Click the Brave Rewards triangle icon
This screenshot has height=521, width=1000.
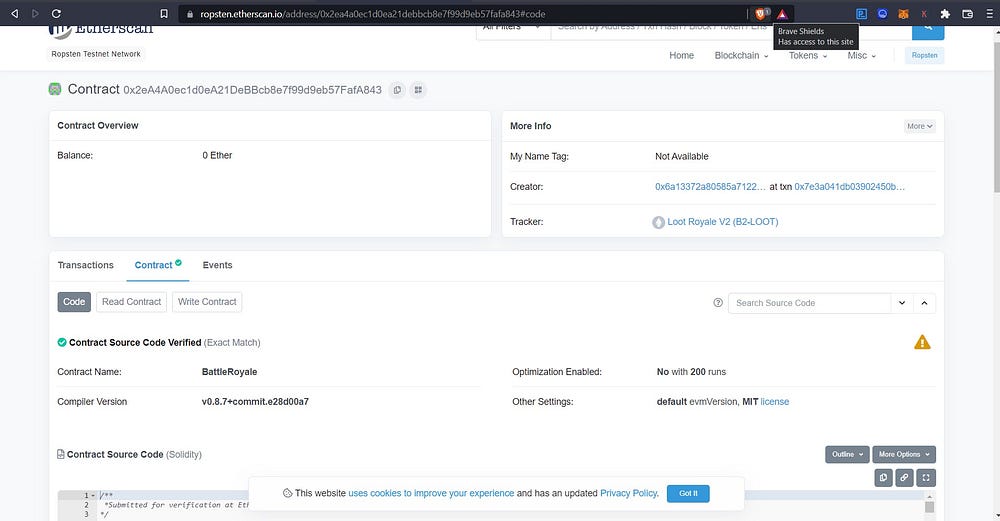point(782,13)
